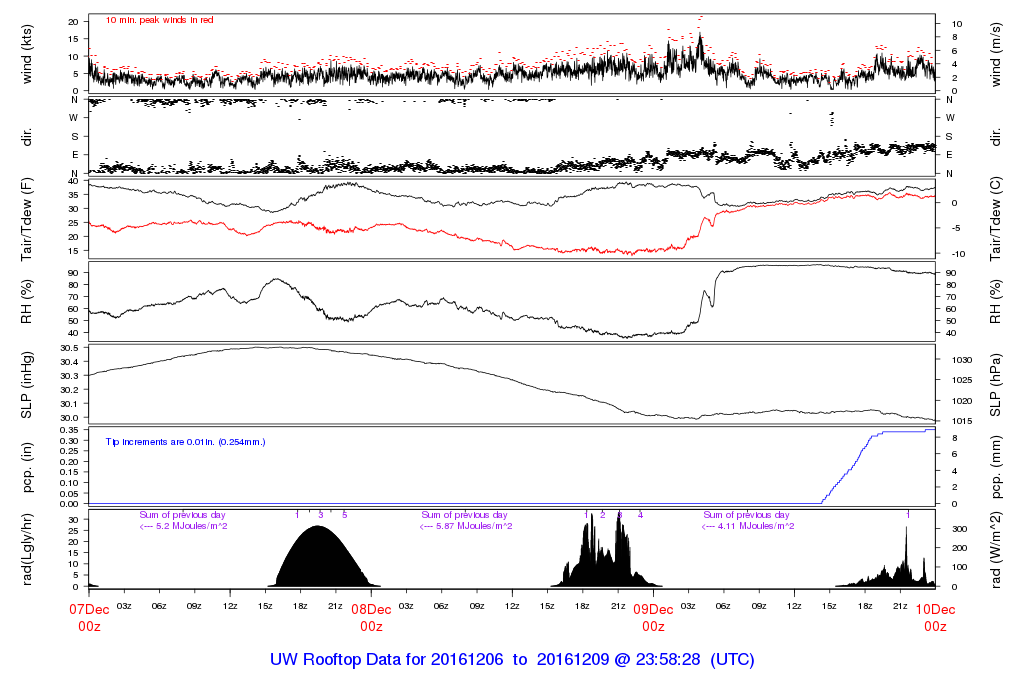Click the "rad (W/m^2)" axis label
This screenshot has width=1024, height=700.
995,549
